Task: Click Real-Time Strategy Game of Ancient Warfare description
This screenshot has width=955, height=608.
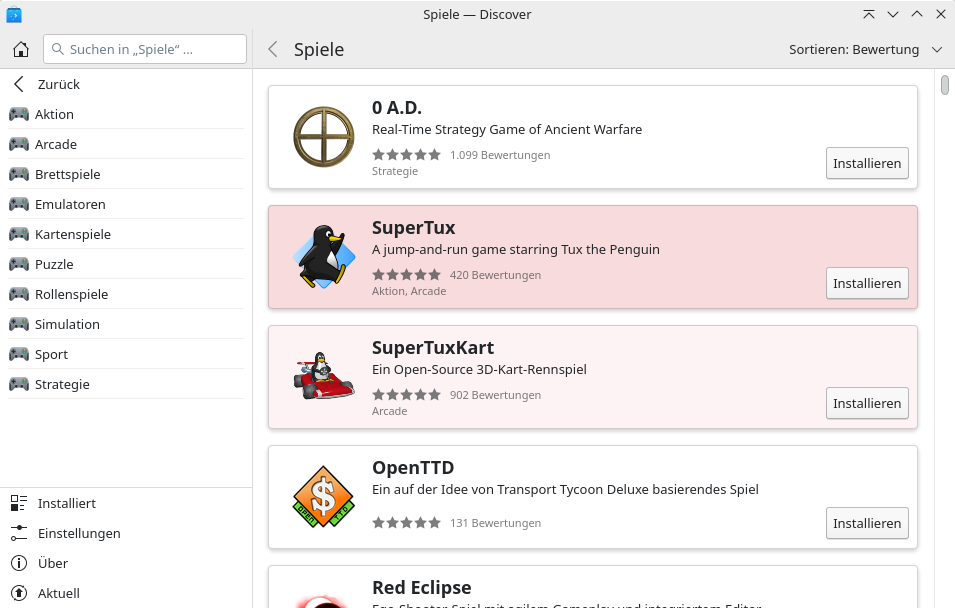Action: (507, 129)
